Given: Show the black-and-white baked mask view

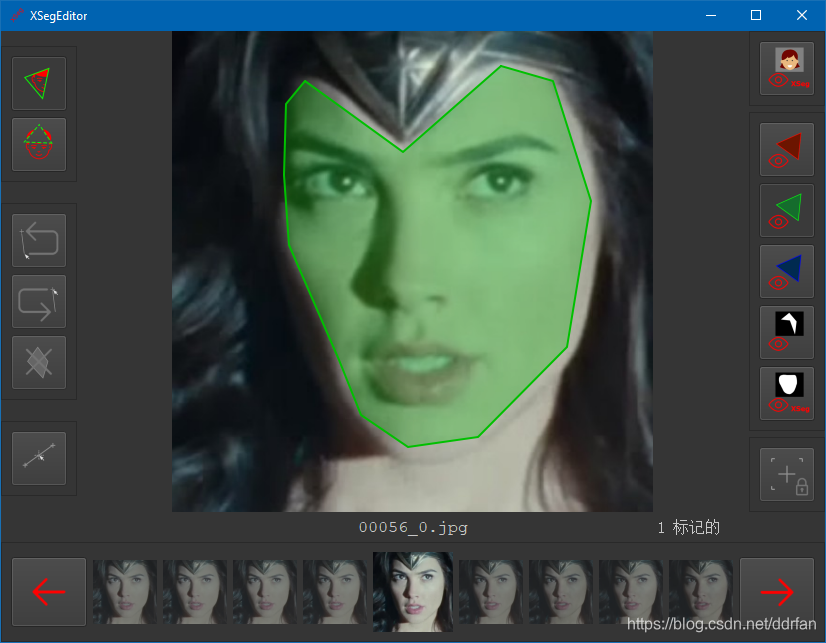Looking at the screenshot, I should 786,333.
